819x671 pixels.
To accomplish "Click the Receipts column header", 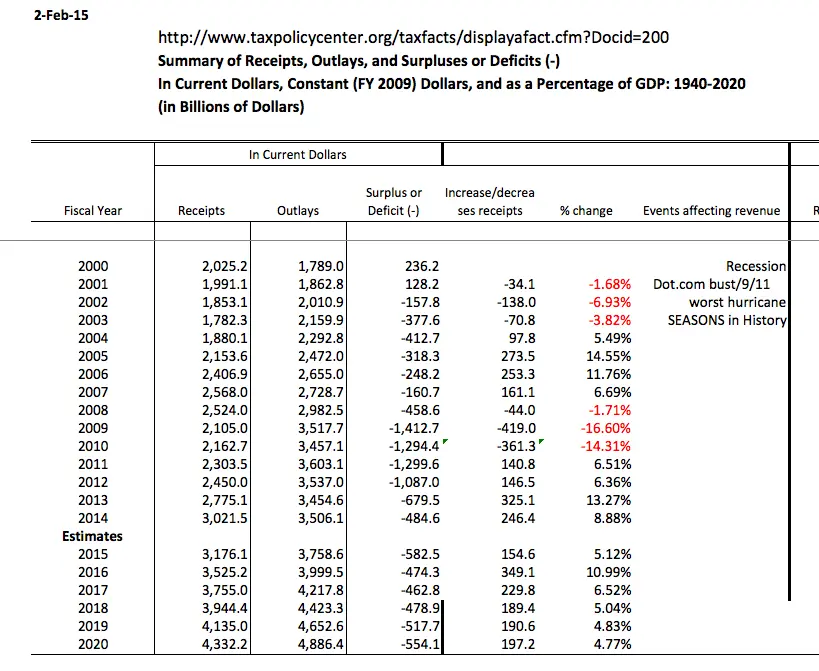I will (201, 211).
